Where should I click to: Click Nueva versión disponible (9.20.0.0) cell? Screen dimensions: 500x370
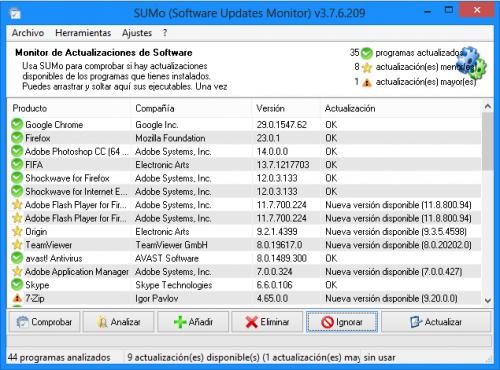391,298
